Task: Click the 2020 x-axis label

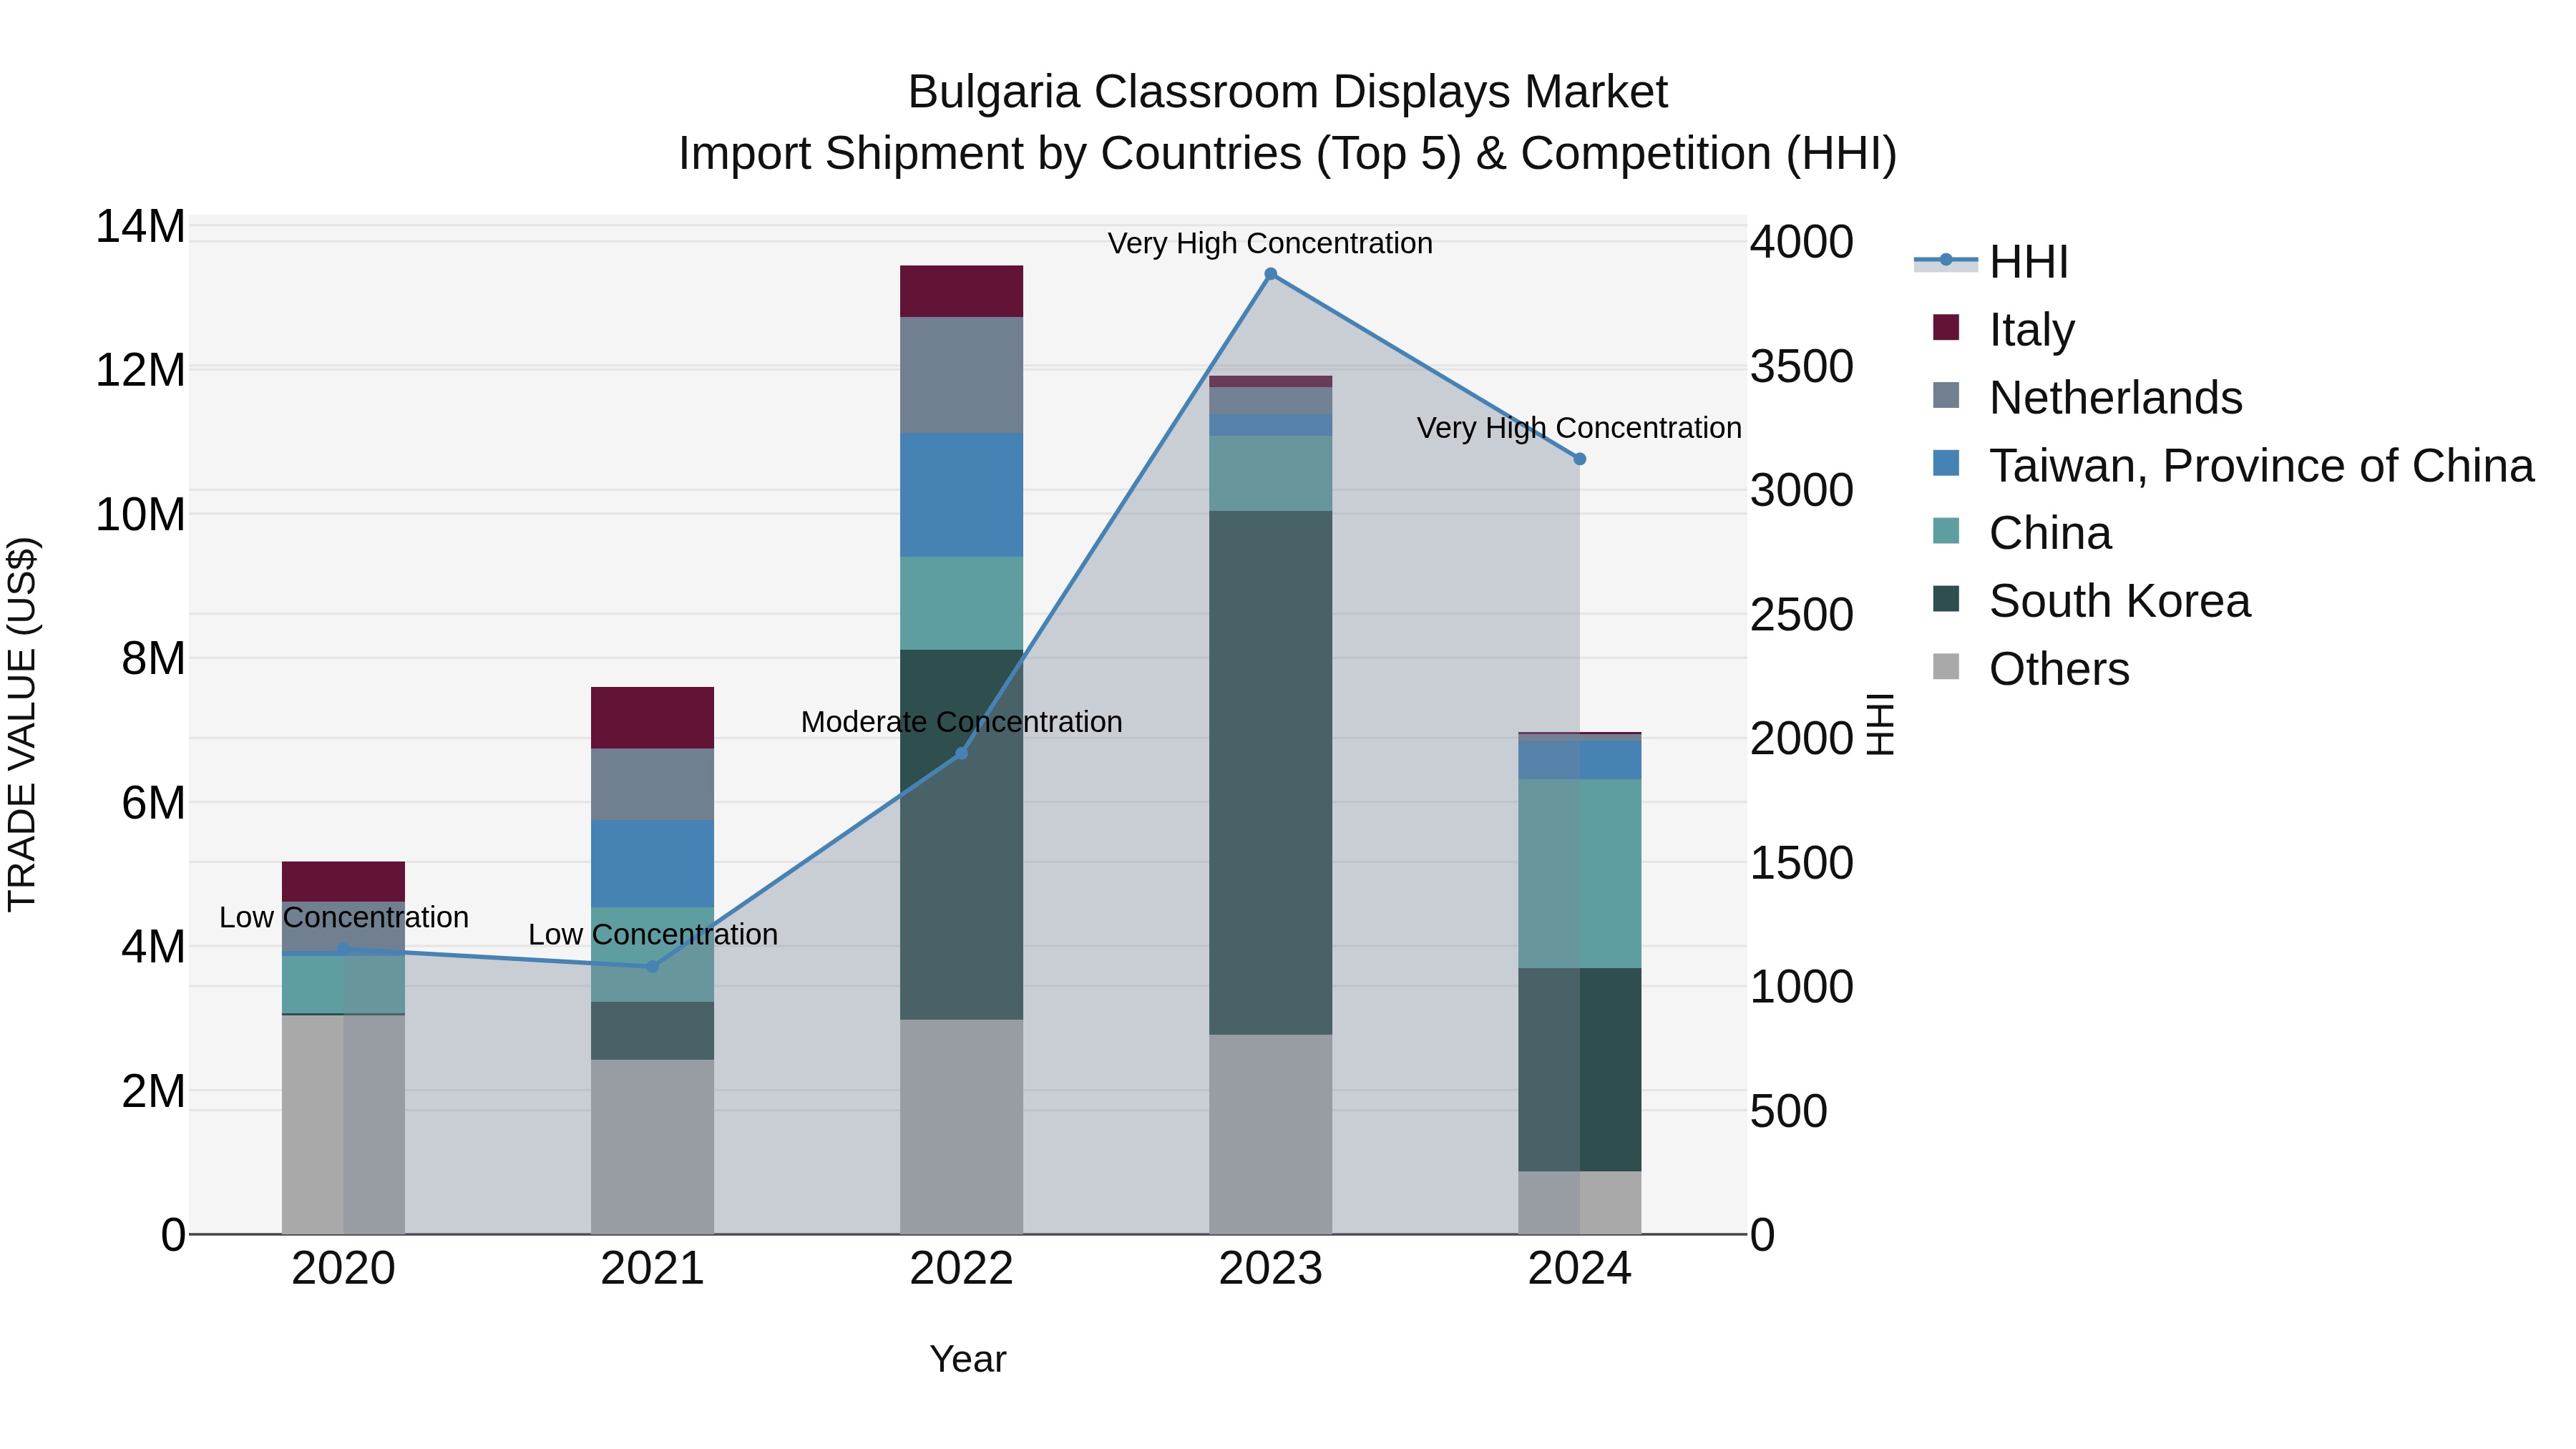Action: (344, 1269)
